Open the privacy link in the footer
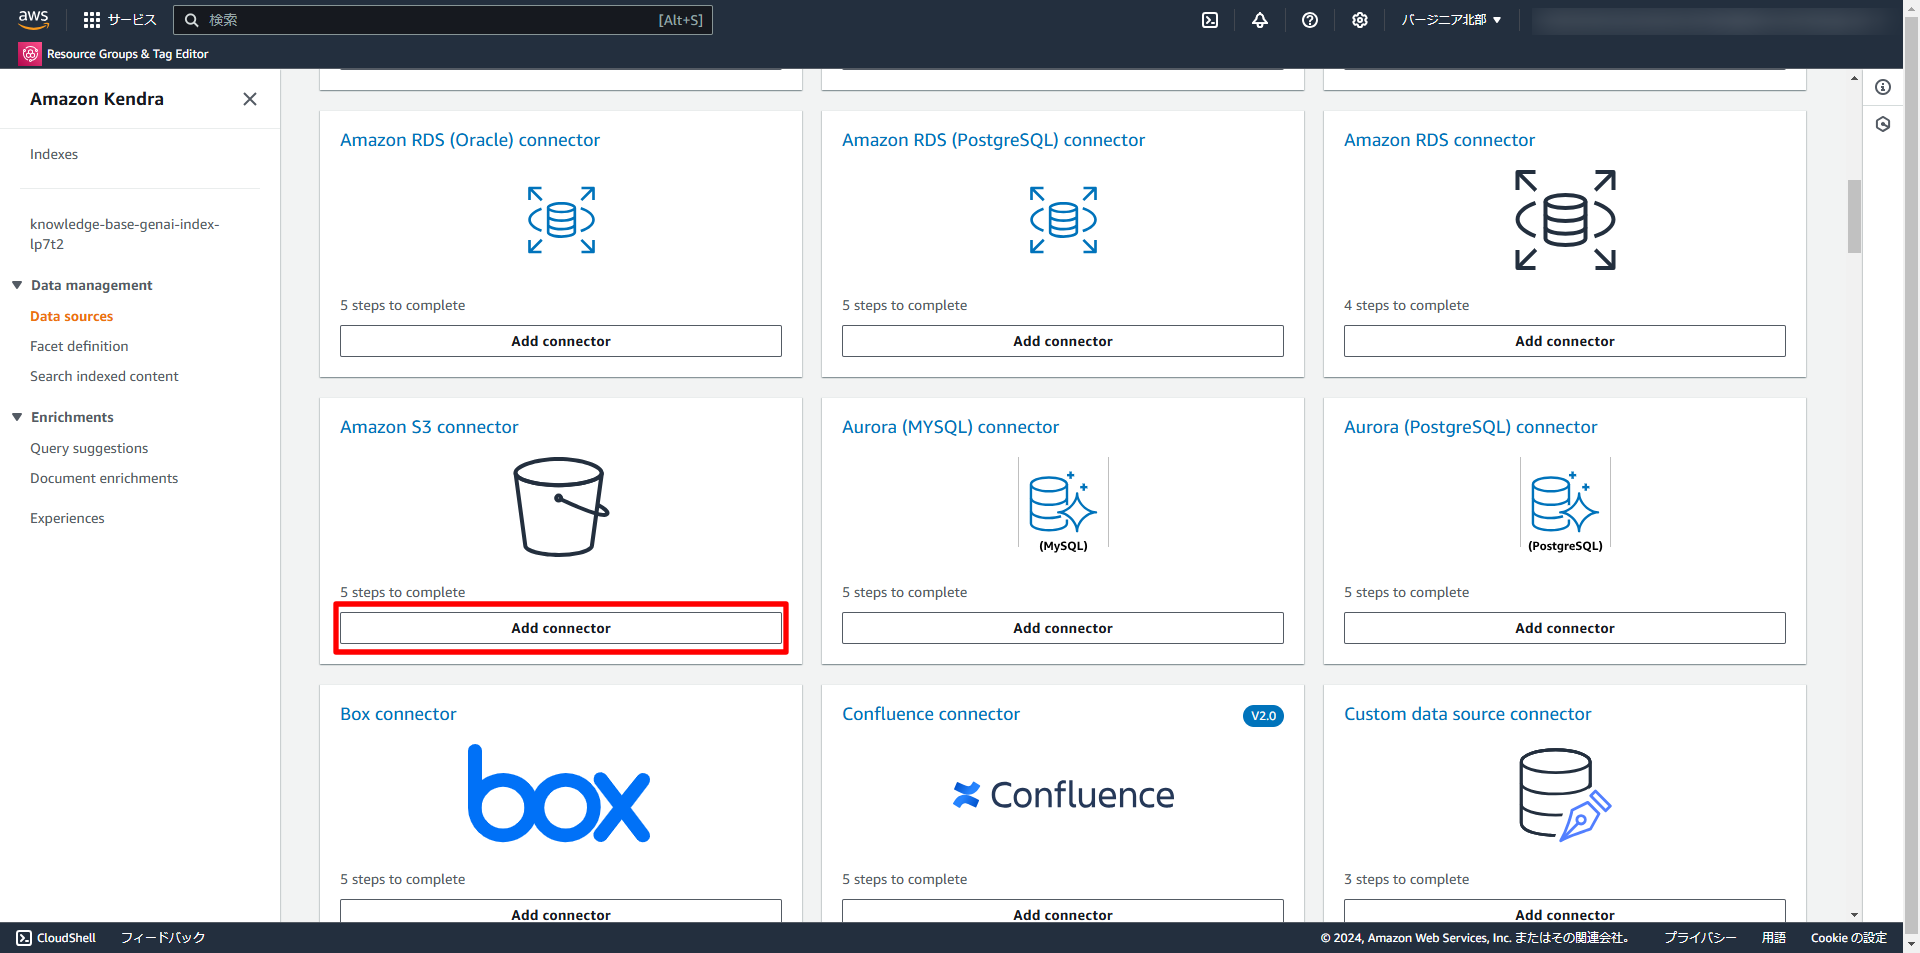The height and width of the screenshot is (953, 1920). coord(1700,938)
